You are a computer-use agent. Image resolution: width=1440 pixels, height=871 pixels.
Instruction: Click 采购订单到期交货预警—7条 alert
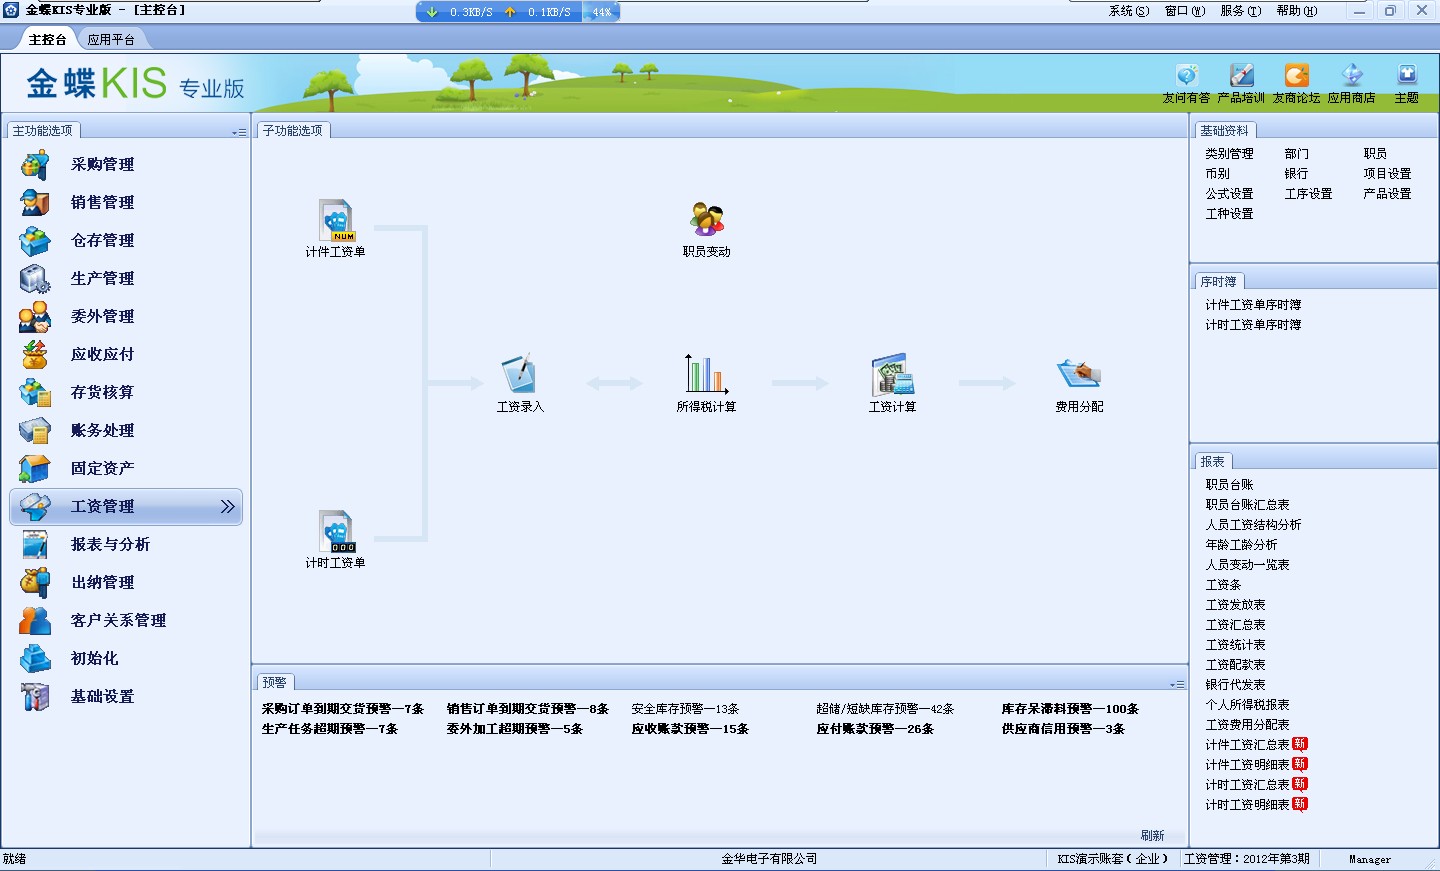(x=343, y=709)
